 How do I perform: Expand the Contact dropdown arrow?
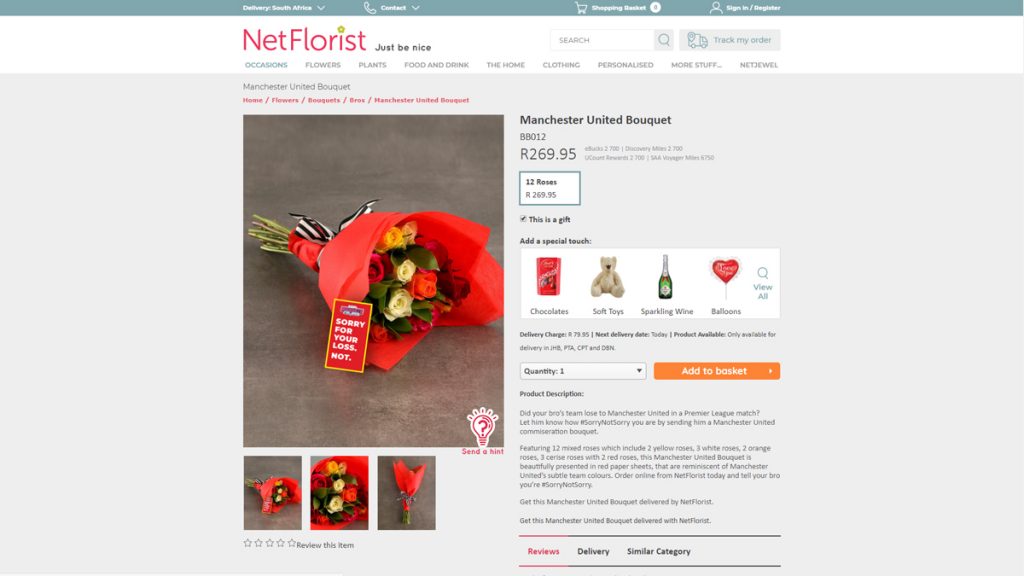[x=415, y=8]
